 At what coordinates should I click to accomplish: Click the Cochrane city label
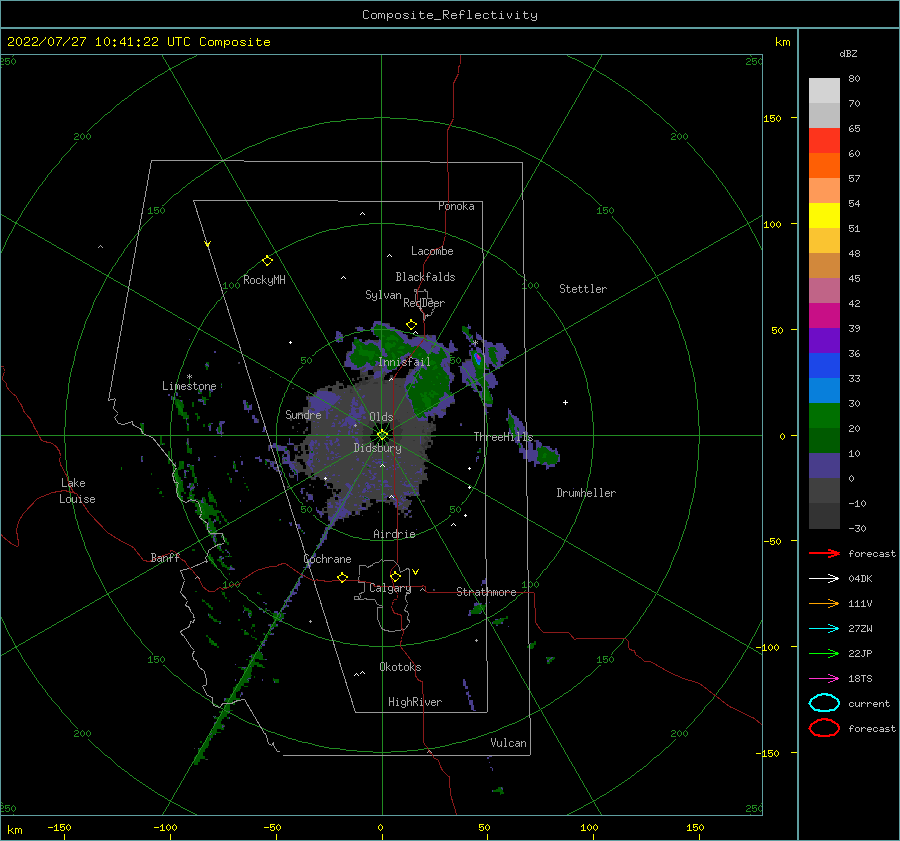pos(327,559)
